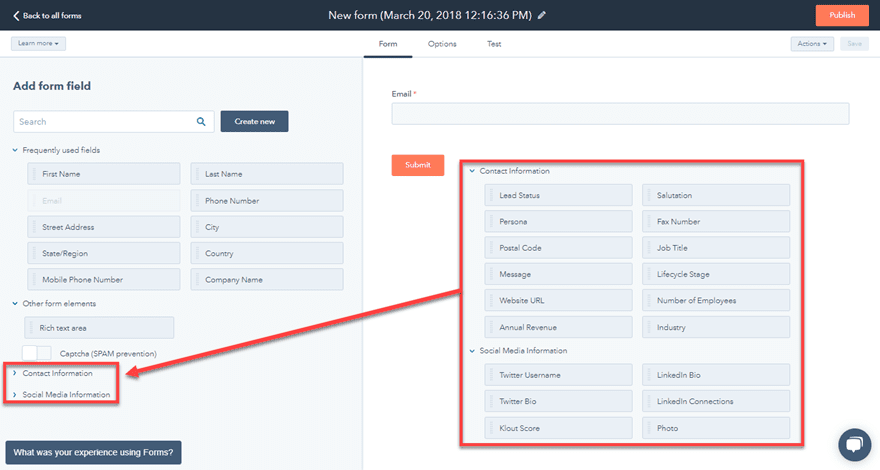This screenshot has height=470, width=880.
Task: Switch to the Test tab
Action: coord(494,44)
